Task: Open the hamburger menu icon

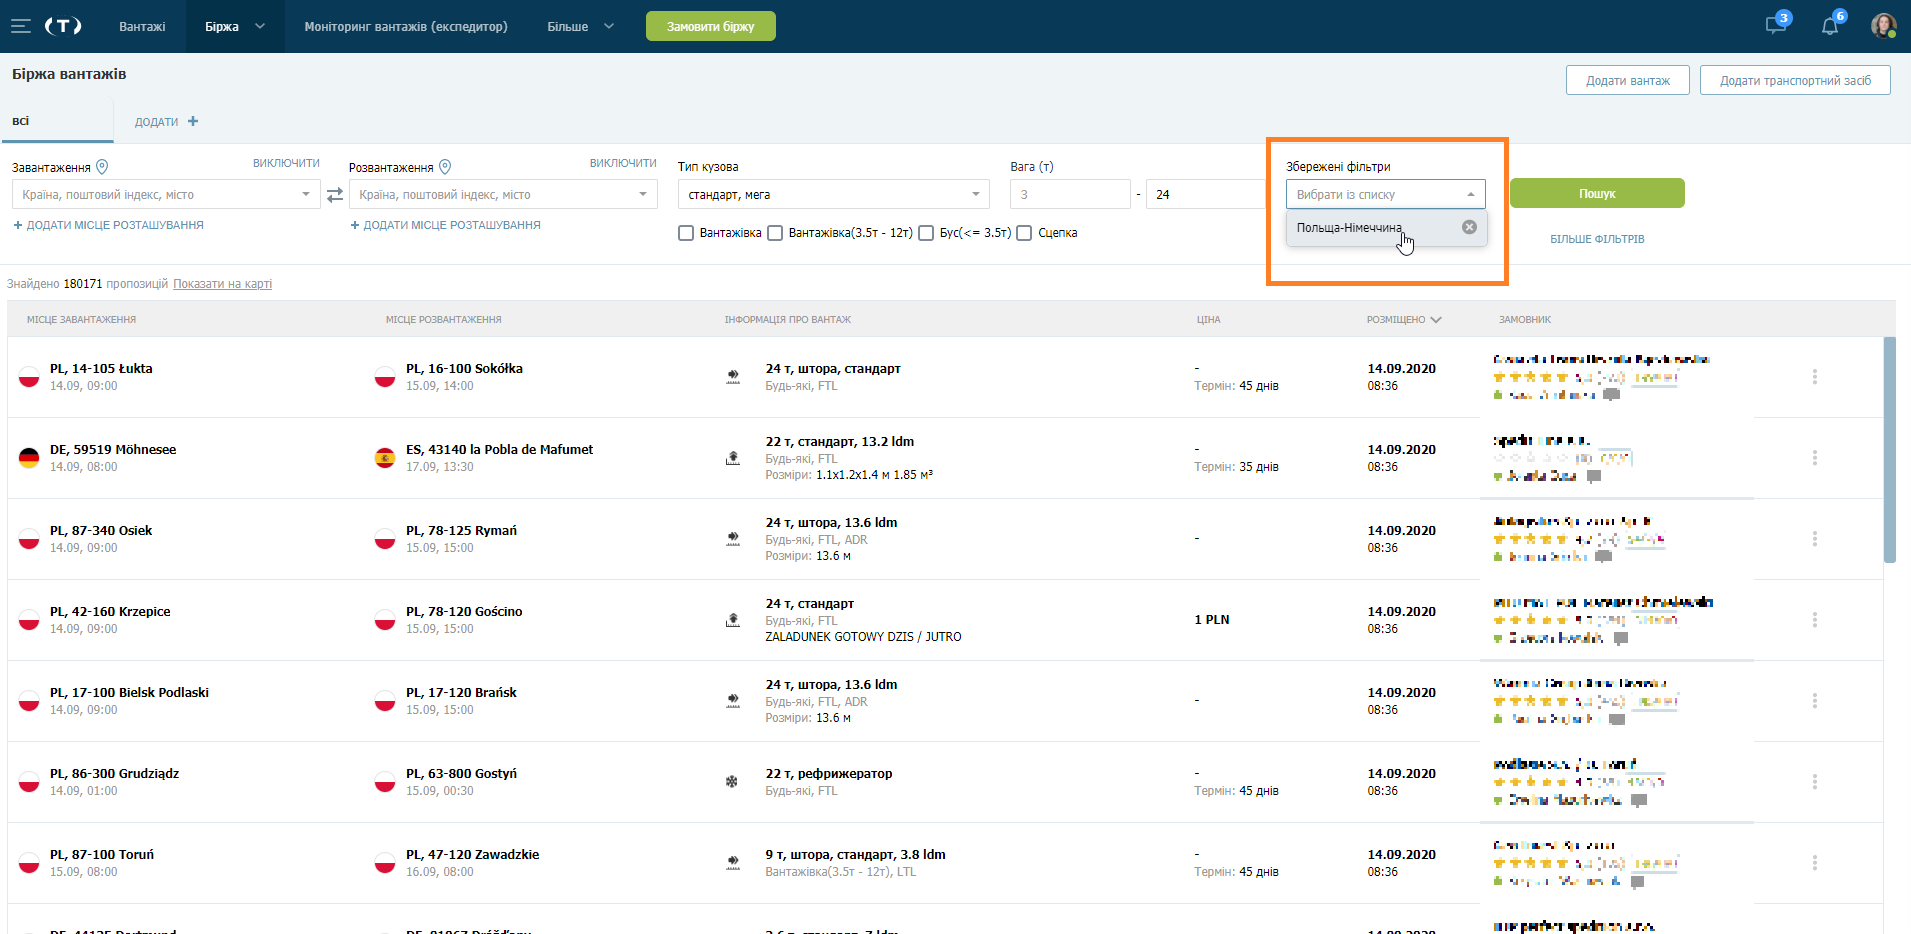Action: [21, 26]
